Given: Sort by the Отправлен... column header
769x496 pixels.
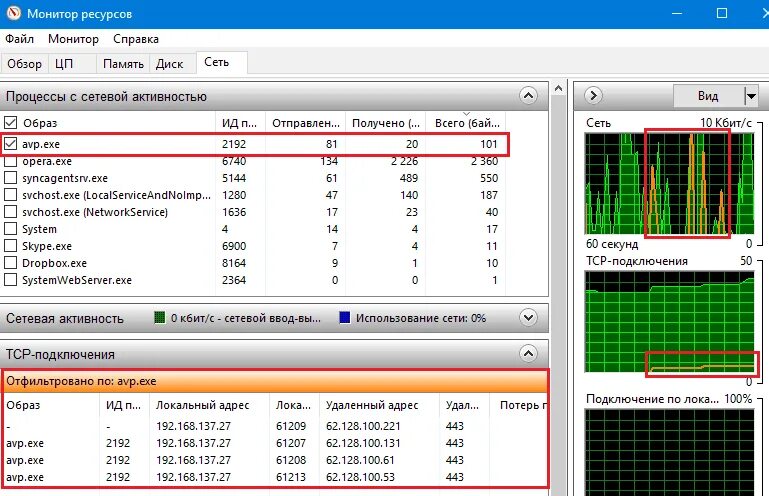Looking at the screenshot, I should coord(306,123).
